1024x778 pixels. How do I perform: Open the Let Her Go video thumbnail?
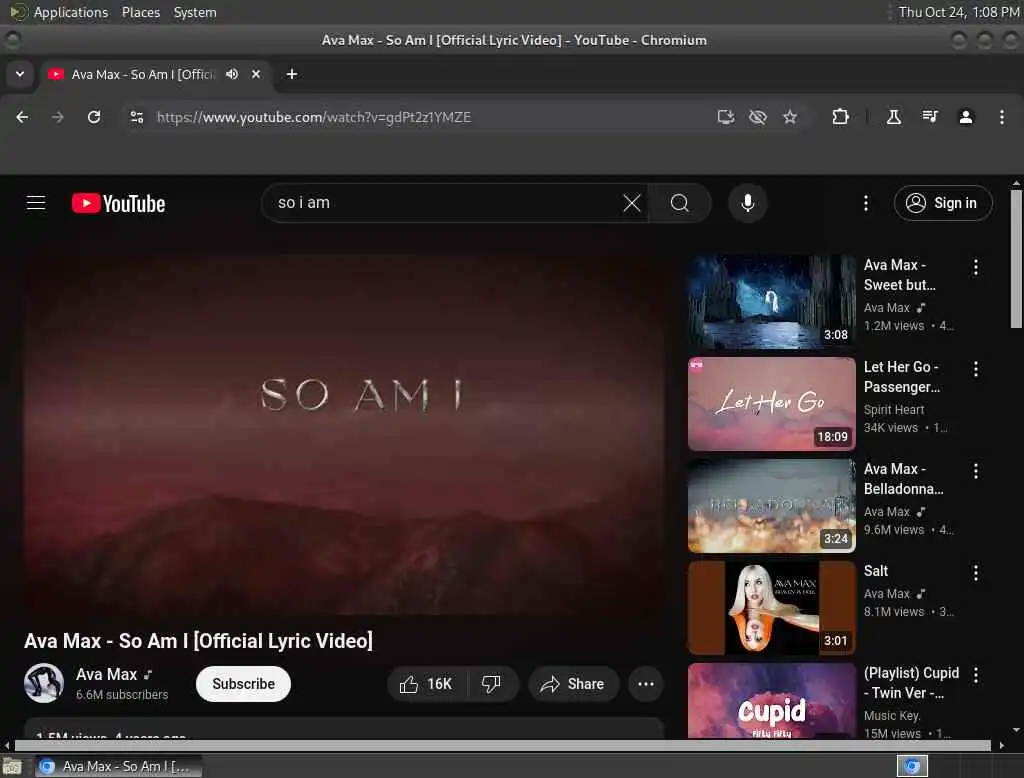(x=771, y=404)
